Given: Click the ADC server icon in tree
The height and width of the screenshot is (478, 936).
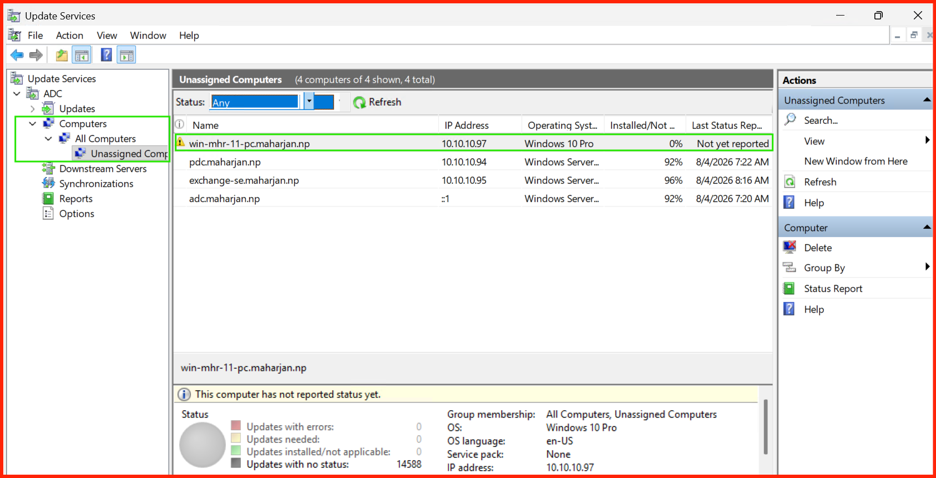Looking at the screenshot, I should tap(33, 94).
